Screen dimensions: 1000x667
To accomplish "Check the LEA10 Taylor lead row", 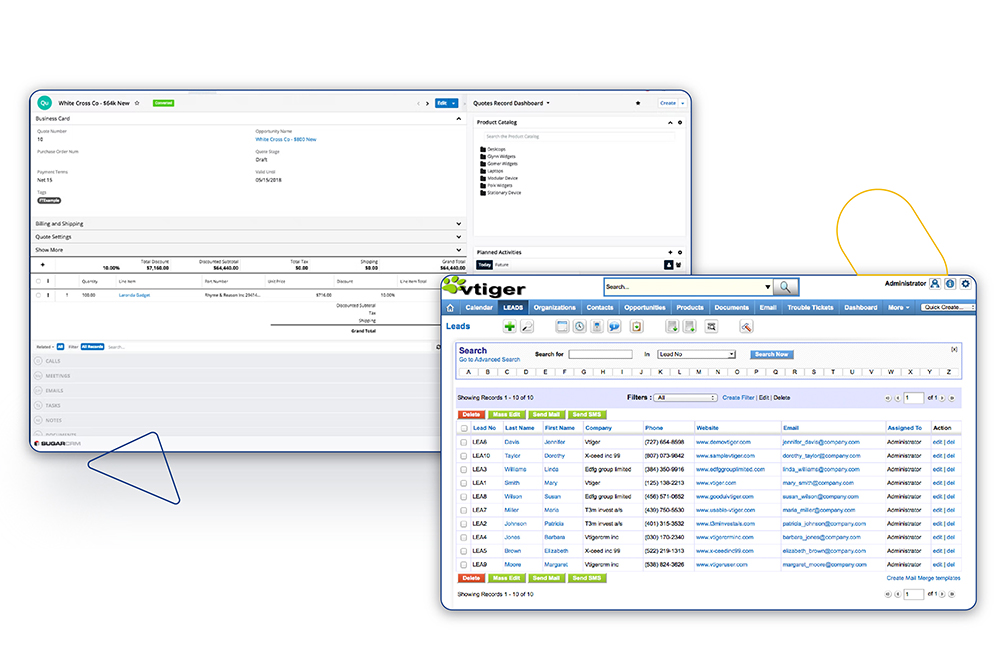I will coord(464,456).
